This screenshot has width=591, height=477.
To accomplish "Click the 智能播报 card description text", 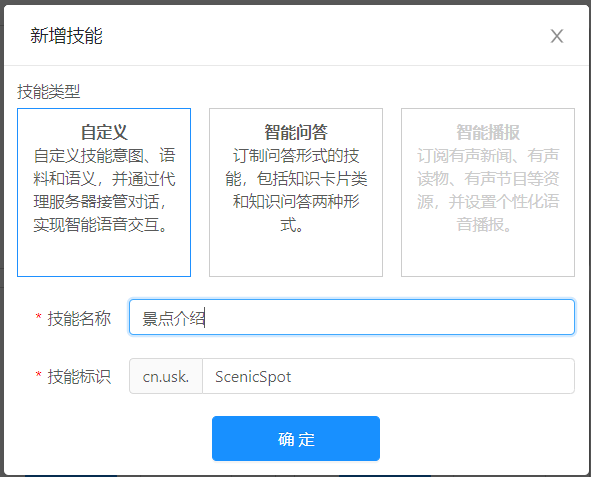I will (488, 190).
